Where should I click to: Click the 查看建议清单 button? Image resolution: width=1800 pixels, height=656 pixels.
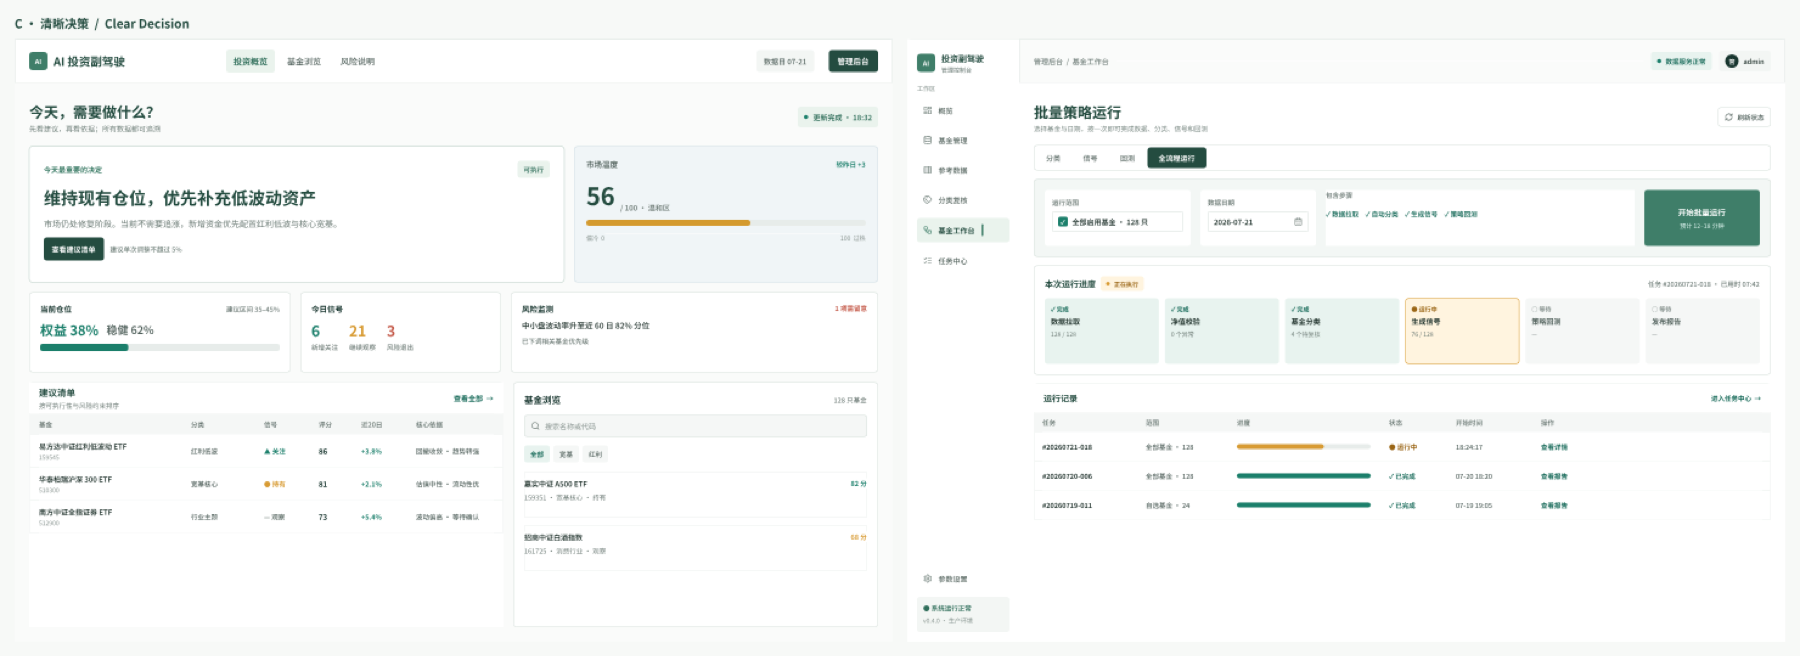pos(74,249)
